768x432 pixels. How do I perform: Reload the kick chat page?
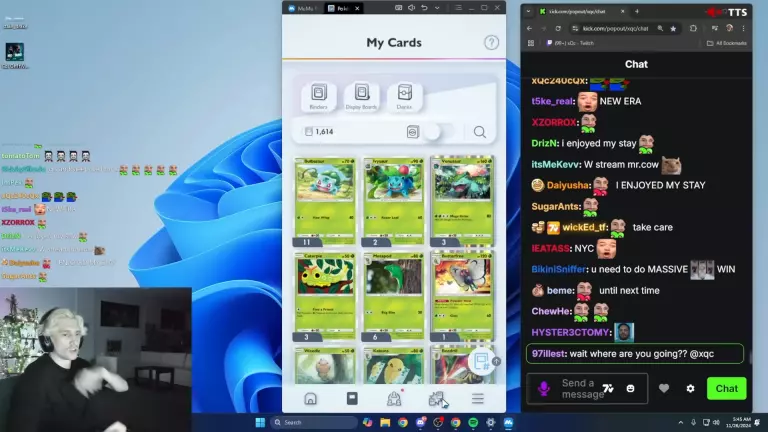point(558,28)
